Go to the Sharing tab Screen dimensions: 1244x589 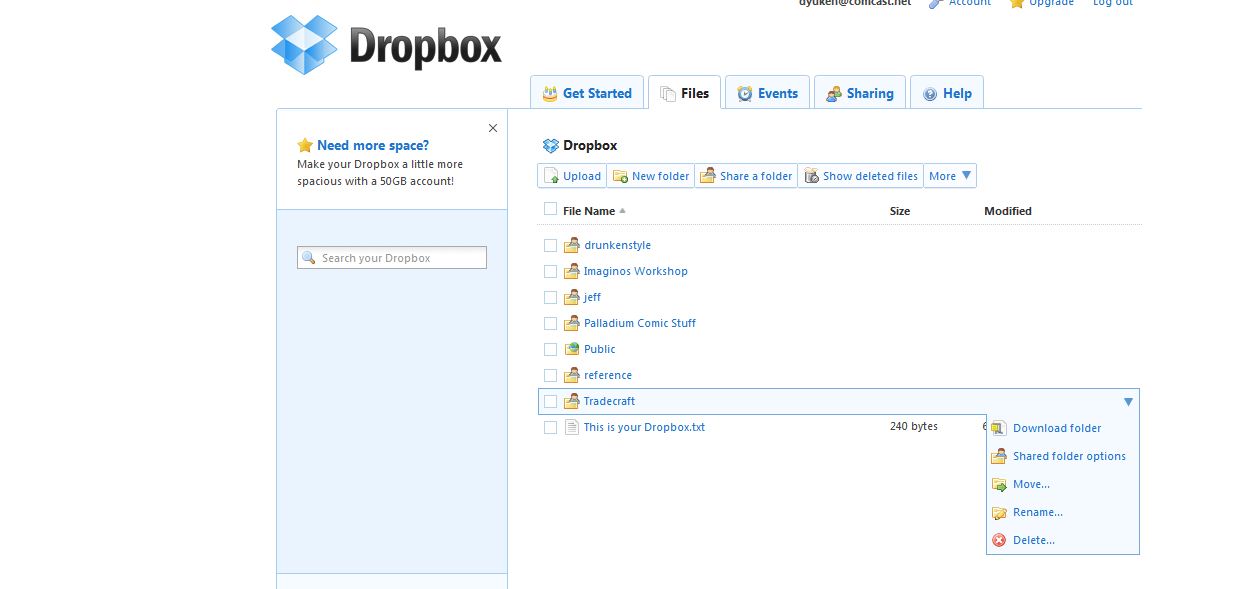click(860, 93)
